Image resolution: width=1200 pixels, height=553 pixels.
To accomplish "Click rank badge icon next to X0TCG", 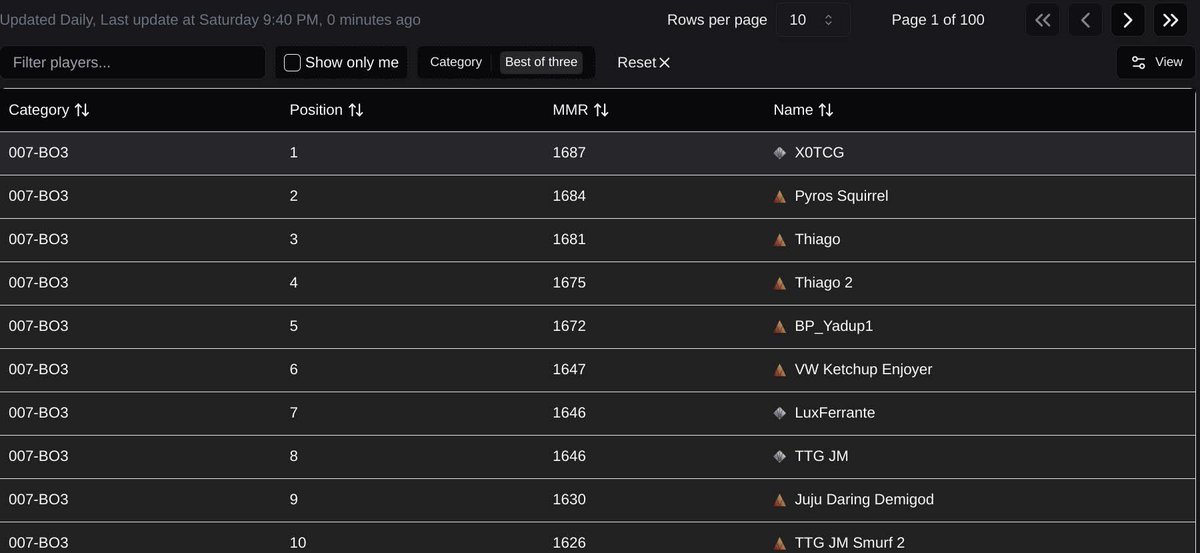I will 780,153.
